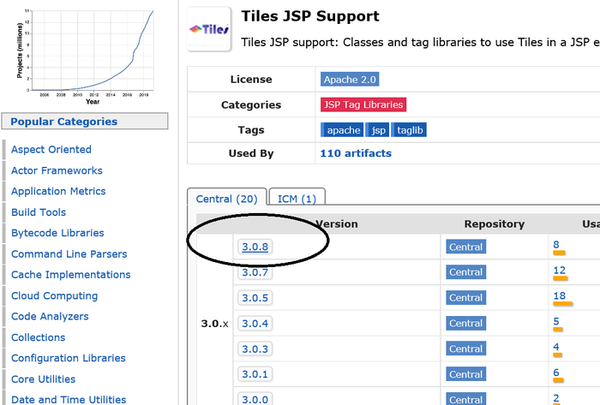Open the Cloud Computing category

click(54, 296)
